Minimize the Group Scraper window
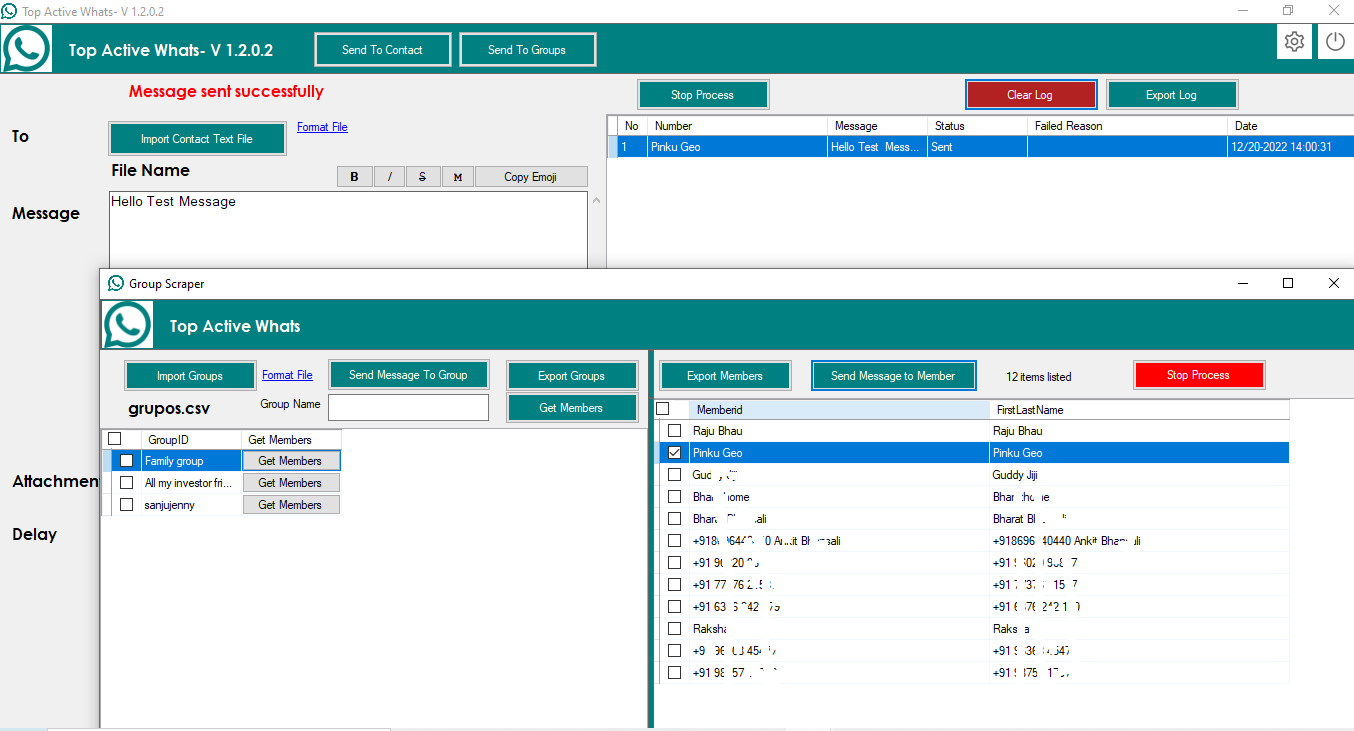This screenshot has height=731, width=1354. (x=1243, y=284)
